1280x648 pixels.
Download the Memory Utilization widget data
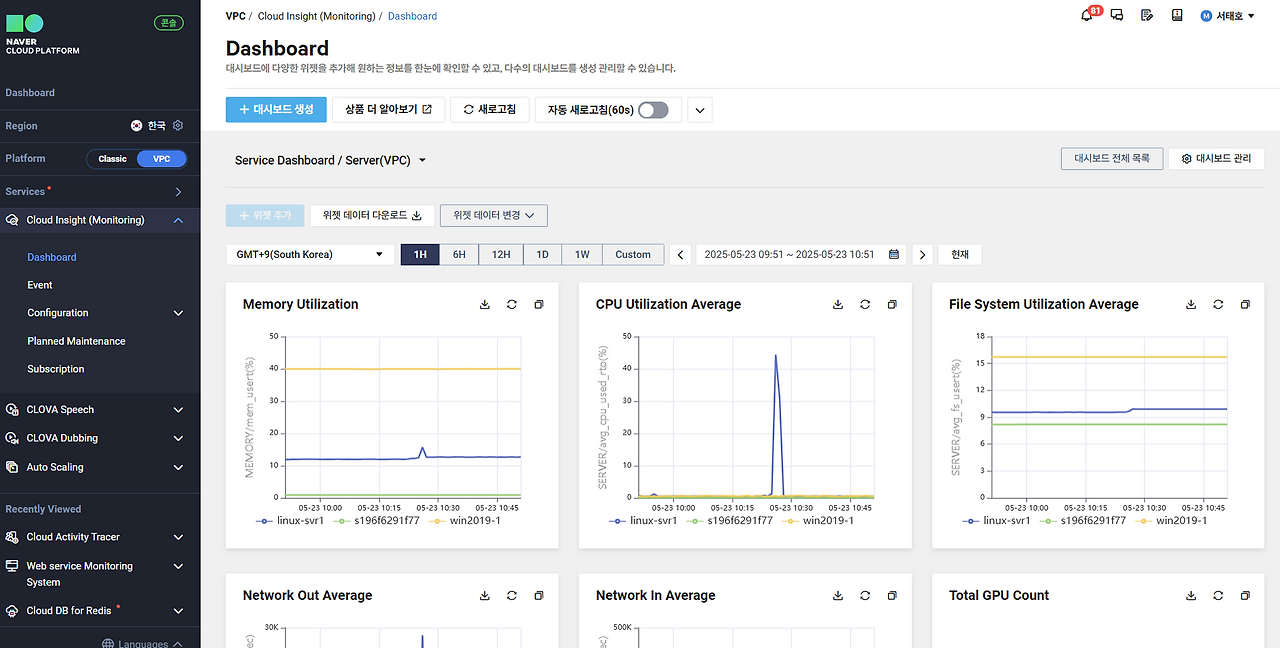coord(485,304)
